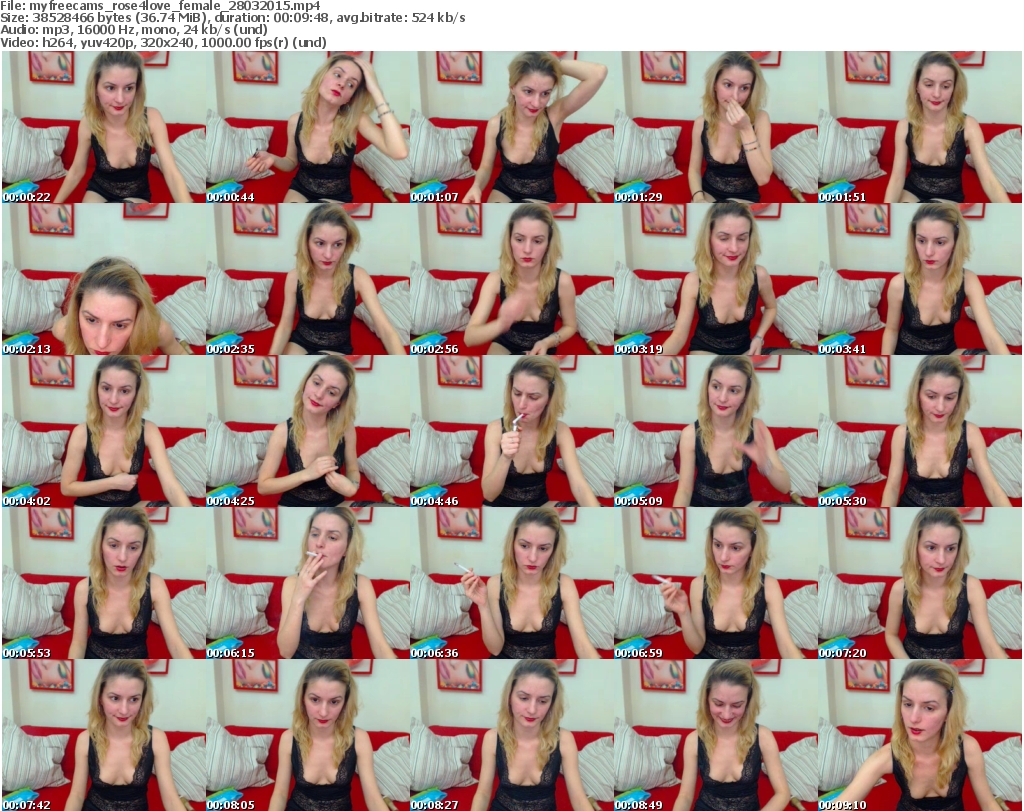The width and height of the screenshot is (1024, 811).
Task: Select the thumbnail timestamped 00:04:02
Action: 104,431
